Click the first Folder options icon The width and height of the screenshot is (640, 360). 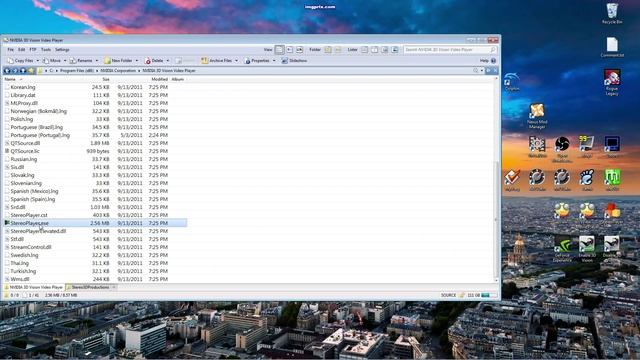[328, 49]
